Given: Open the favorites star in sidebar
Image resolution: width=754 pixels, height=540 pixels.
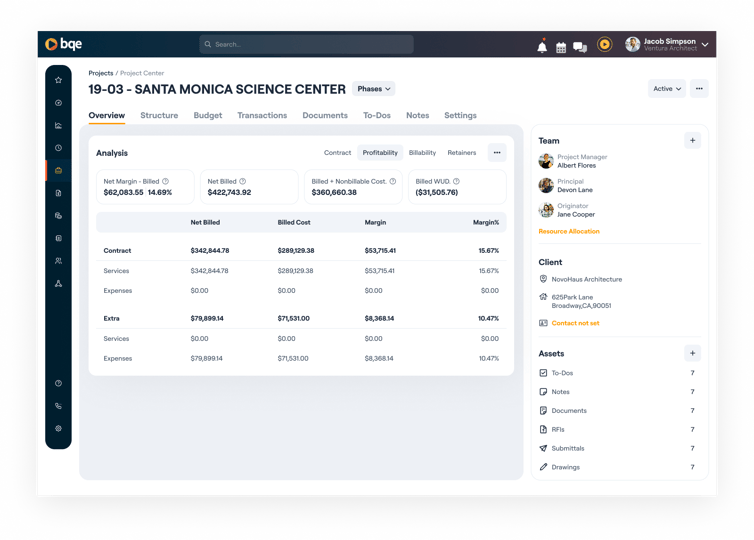Looking at the screenshot, I should point(58,80).
